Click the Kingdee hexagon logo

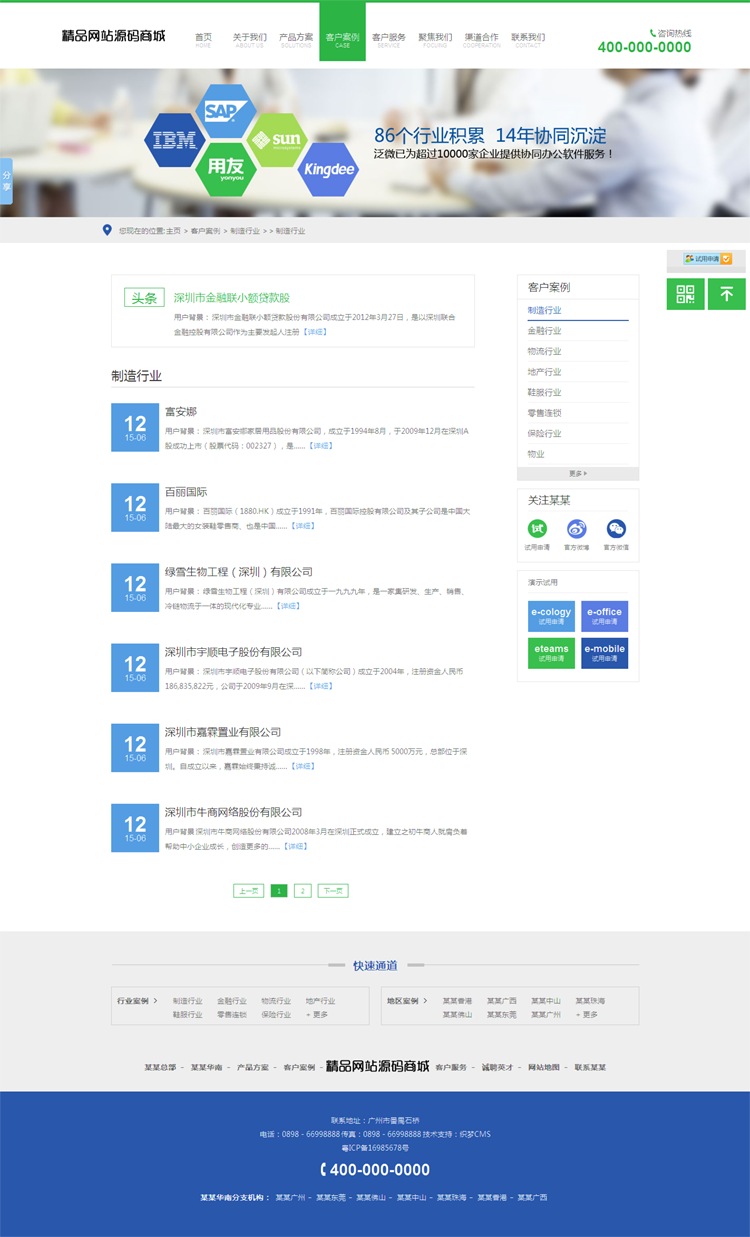point(328,169)
